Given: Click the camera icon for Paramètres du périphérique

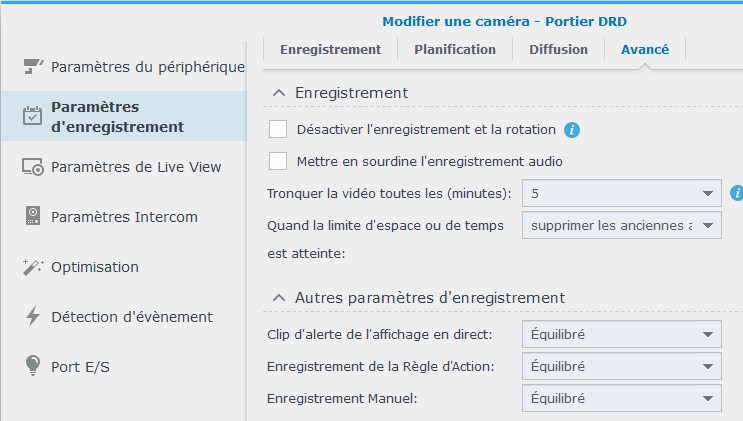Looking at the screenshot, I should coord(33,66).
